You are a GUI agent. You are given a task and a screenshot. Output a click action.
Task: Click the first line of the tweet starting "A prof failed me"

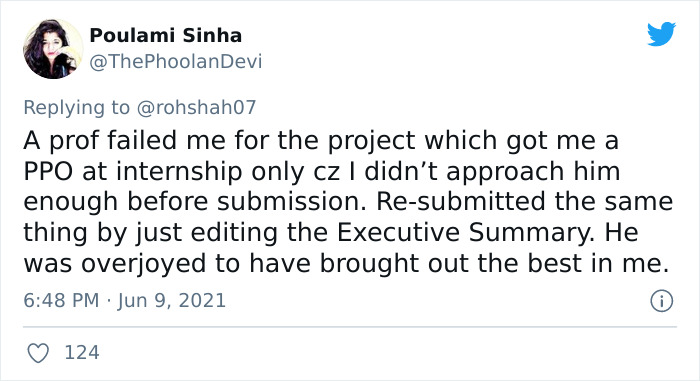point(321,141)
